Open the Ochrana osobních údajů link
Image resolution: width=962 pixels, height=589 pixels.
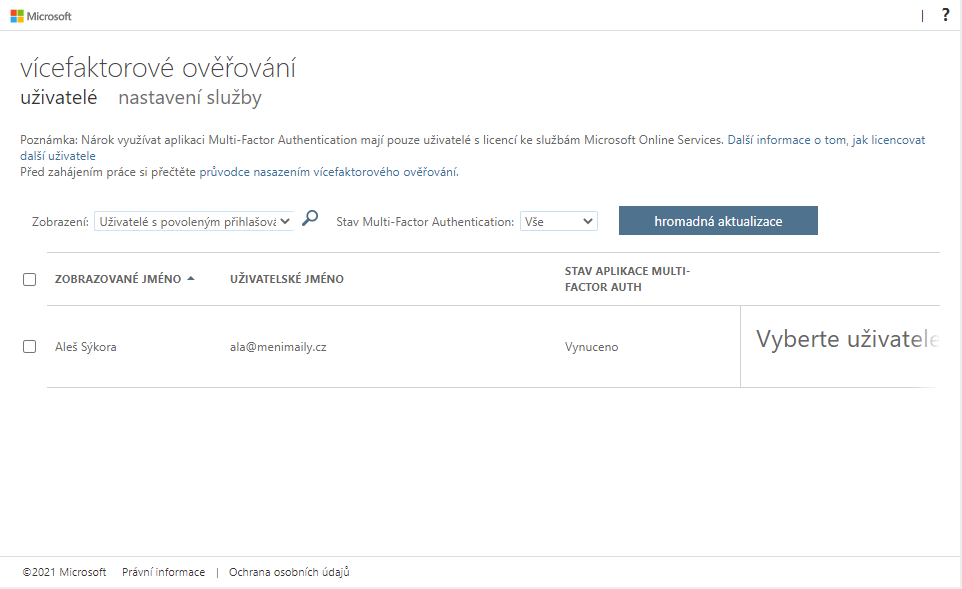coord(289,572)
